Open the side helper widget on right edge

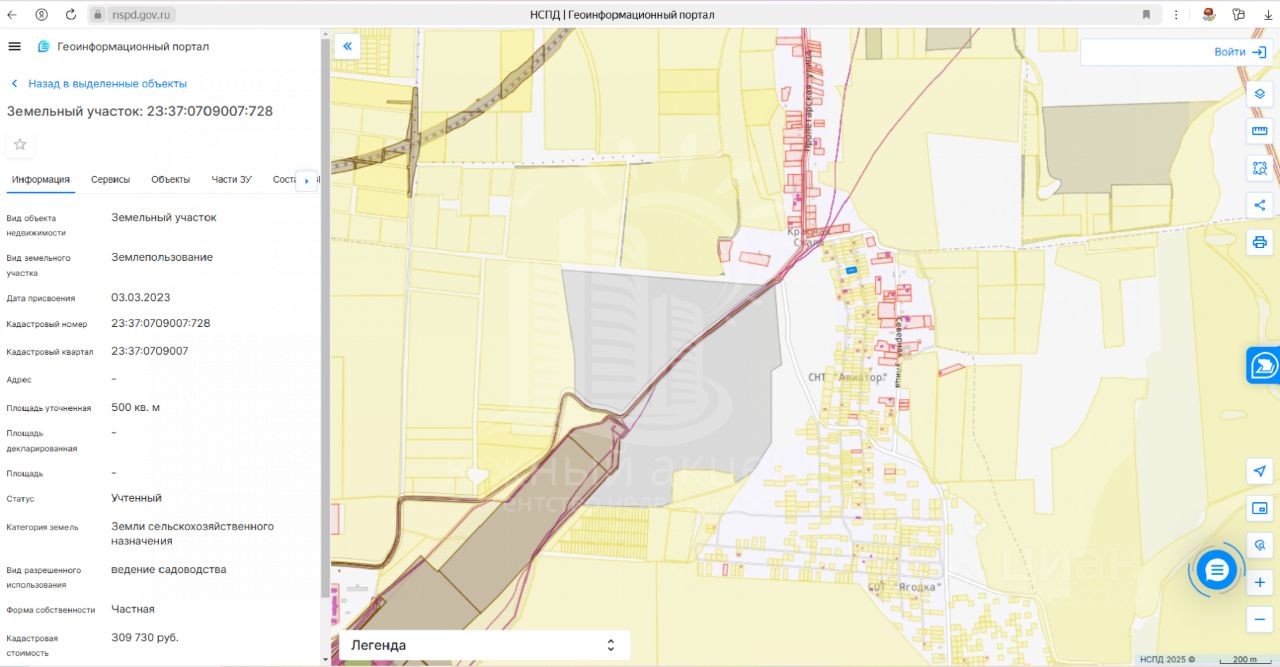(x=1264, y=365)
